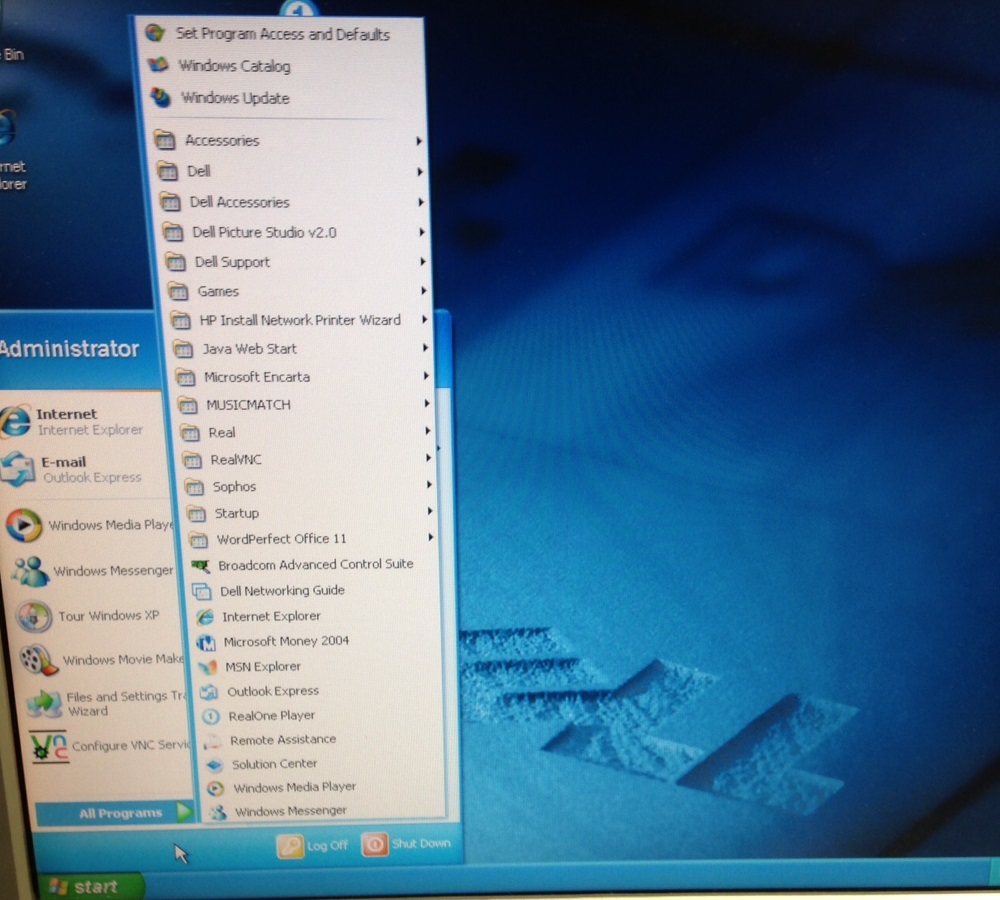
Task: Launch MSN Explorer butterfly icon
Action: pyautogui.click(x=207, y=667)
